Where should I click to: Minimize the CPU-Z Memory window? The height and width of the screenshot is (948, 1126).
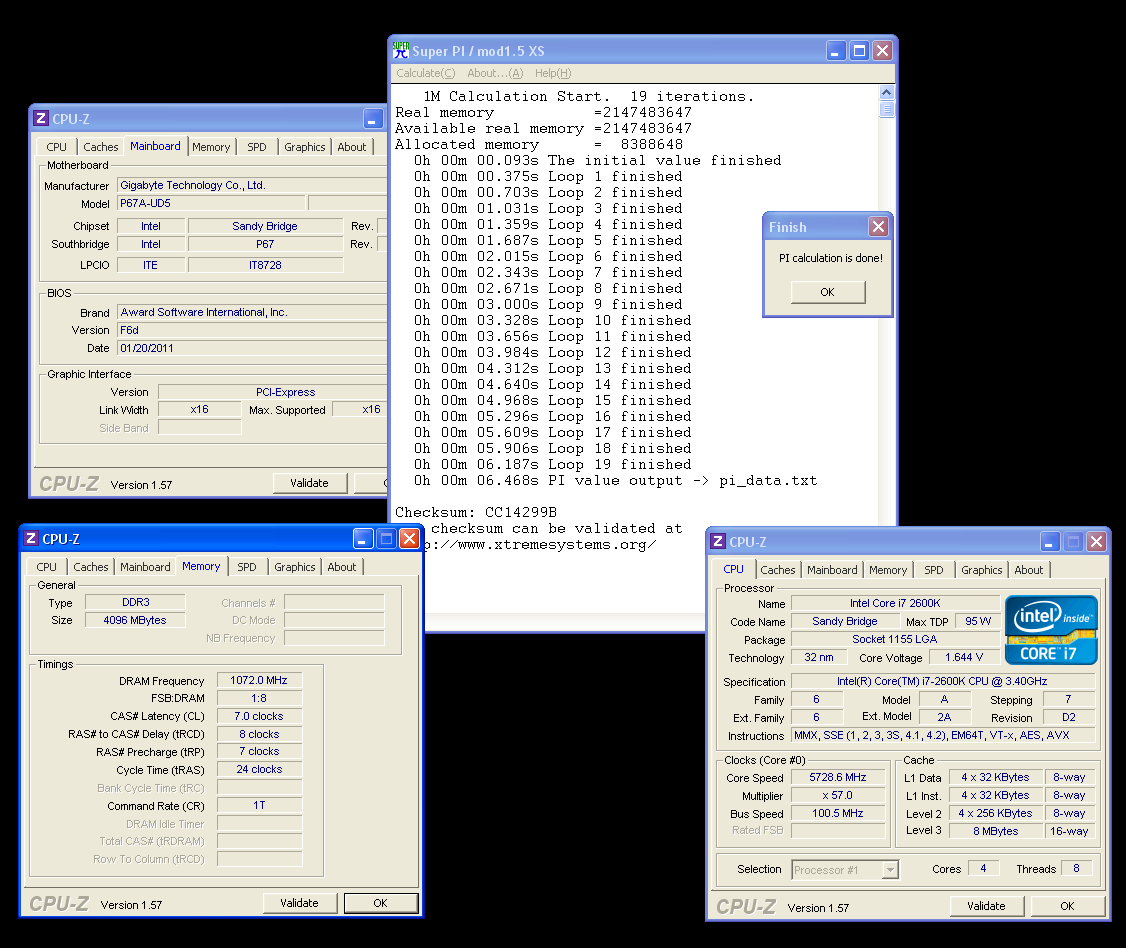pyautogui.click(x=363, y=539)
